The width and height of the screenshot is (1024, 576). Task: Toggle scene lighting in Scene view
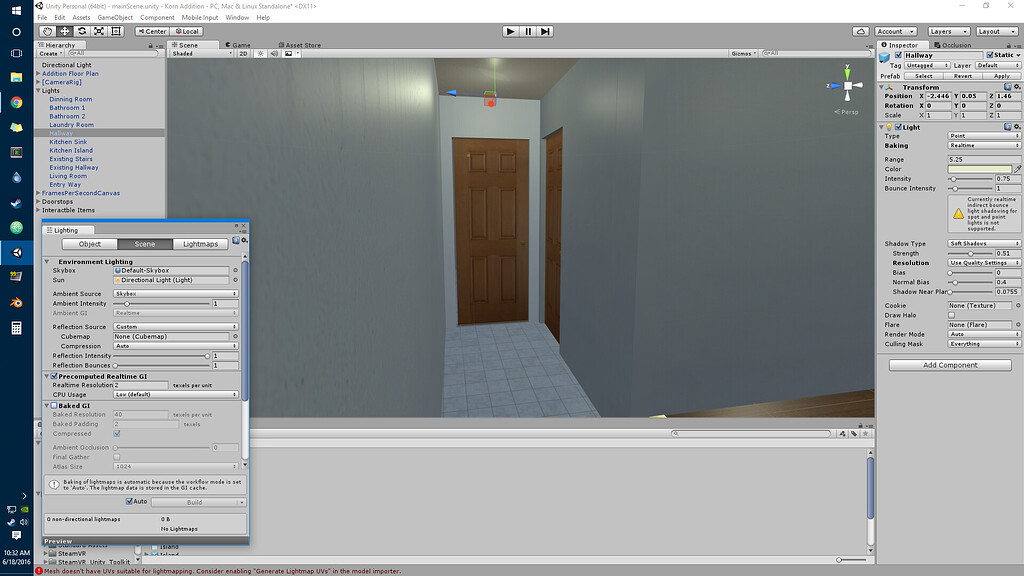[261, 53]
